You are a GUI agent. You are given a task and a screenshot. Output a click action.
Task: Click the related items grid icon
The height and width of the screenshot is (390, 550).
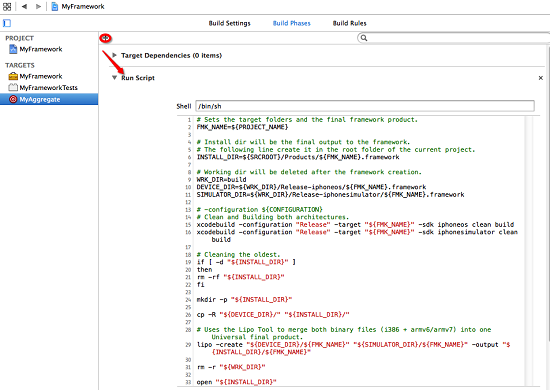[x=7, y=6]
